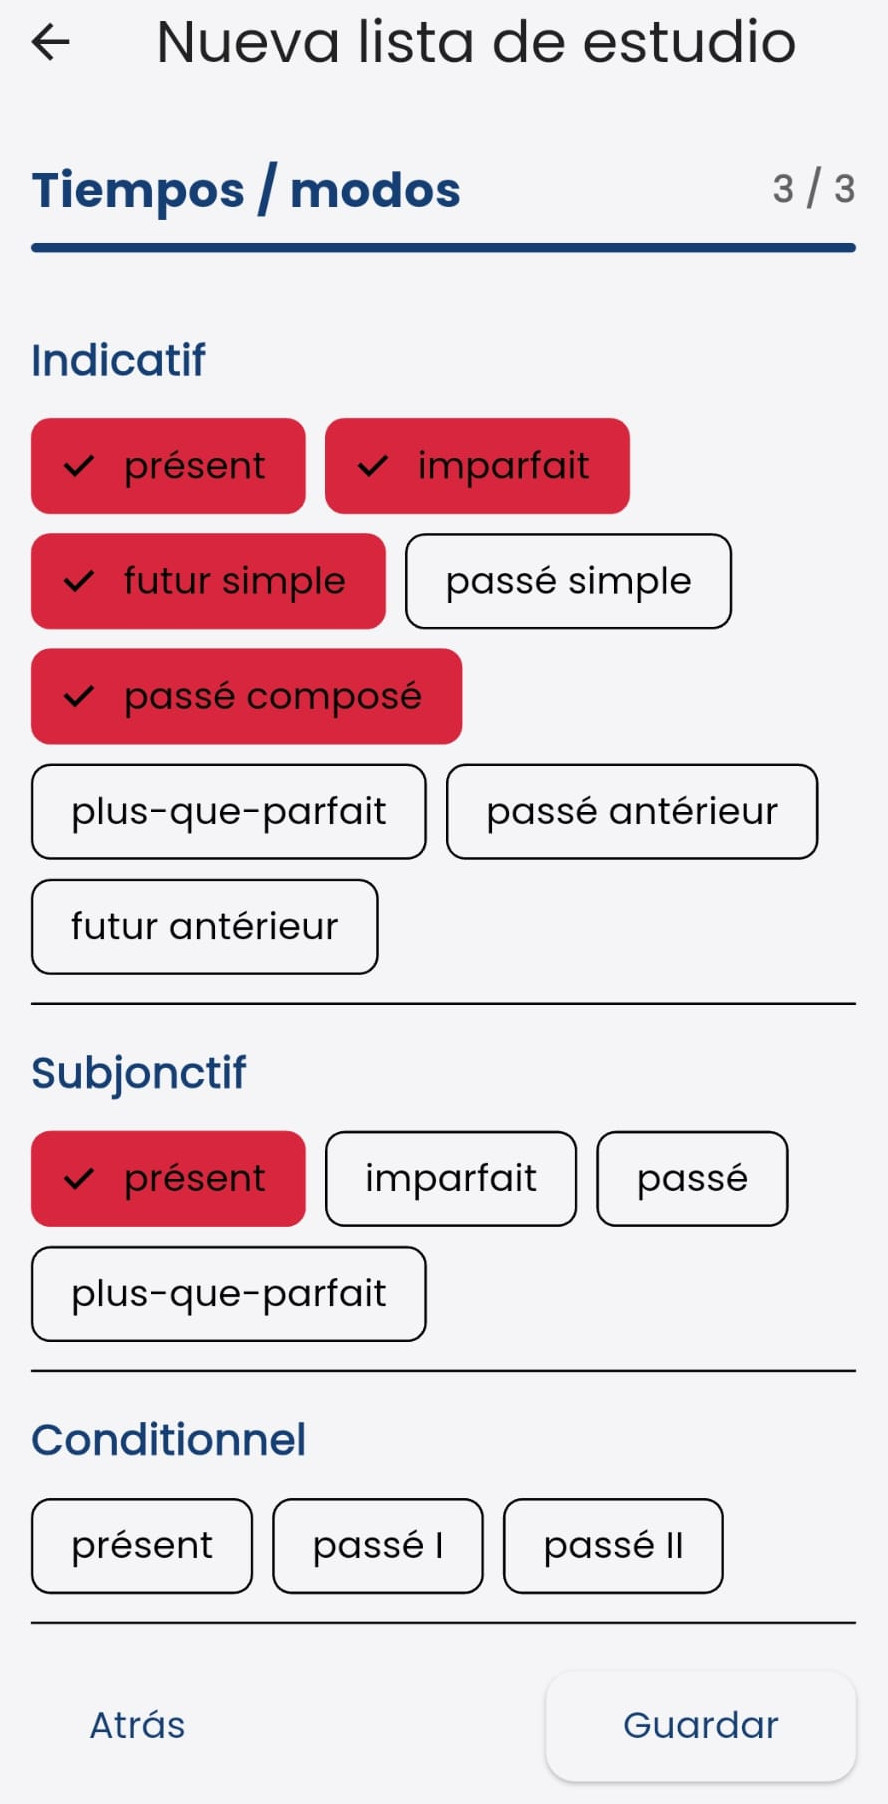Select Conditionnel présent chip

(142, 1546)
